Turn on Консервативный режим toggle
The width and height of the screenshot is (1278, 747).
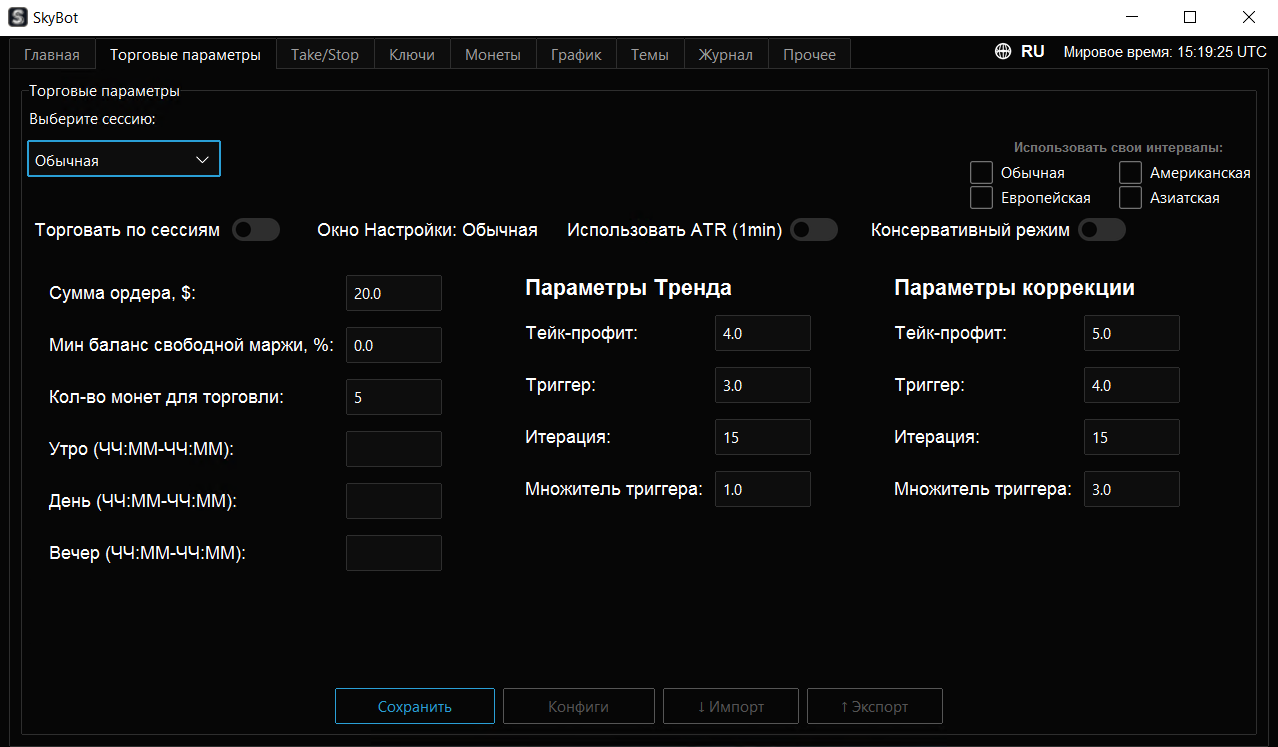tap(1102, 230)
